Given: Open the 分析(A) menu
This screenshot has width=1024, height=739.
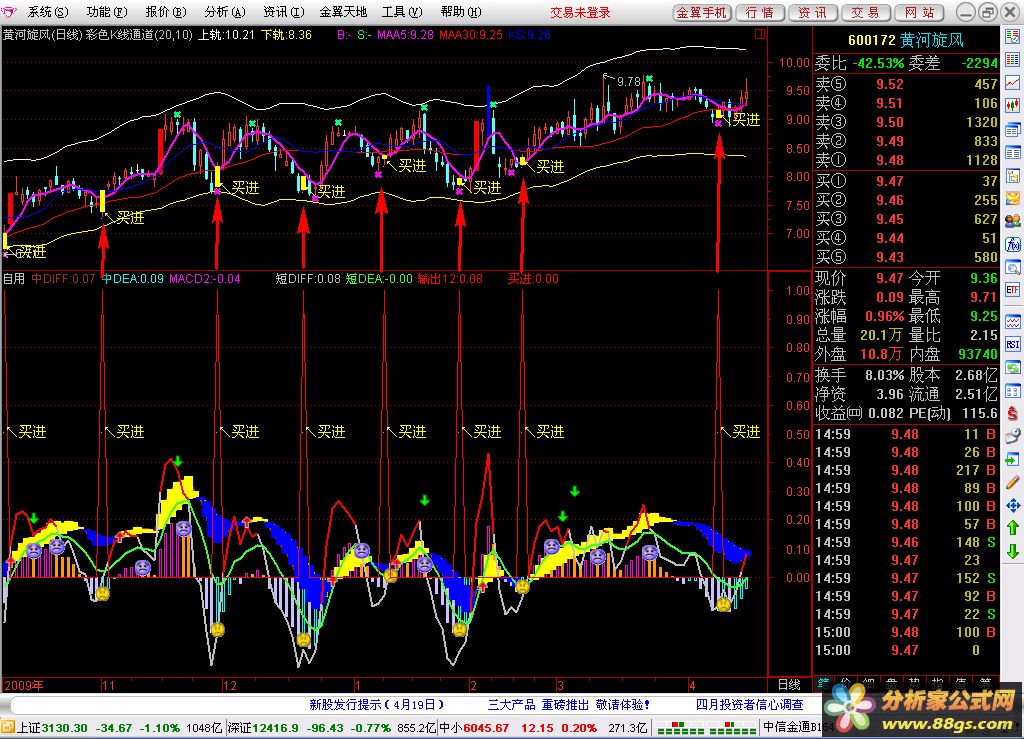Looking at the screenshot, I should [x=224, y=12].
